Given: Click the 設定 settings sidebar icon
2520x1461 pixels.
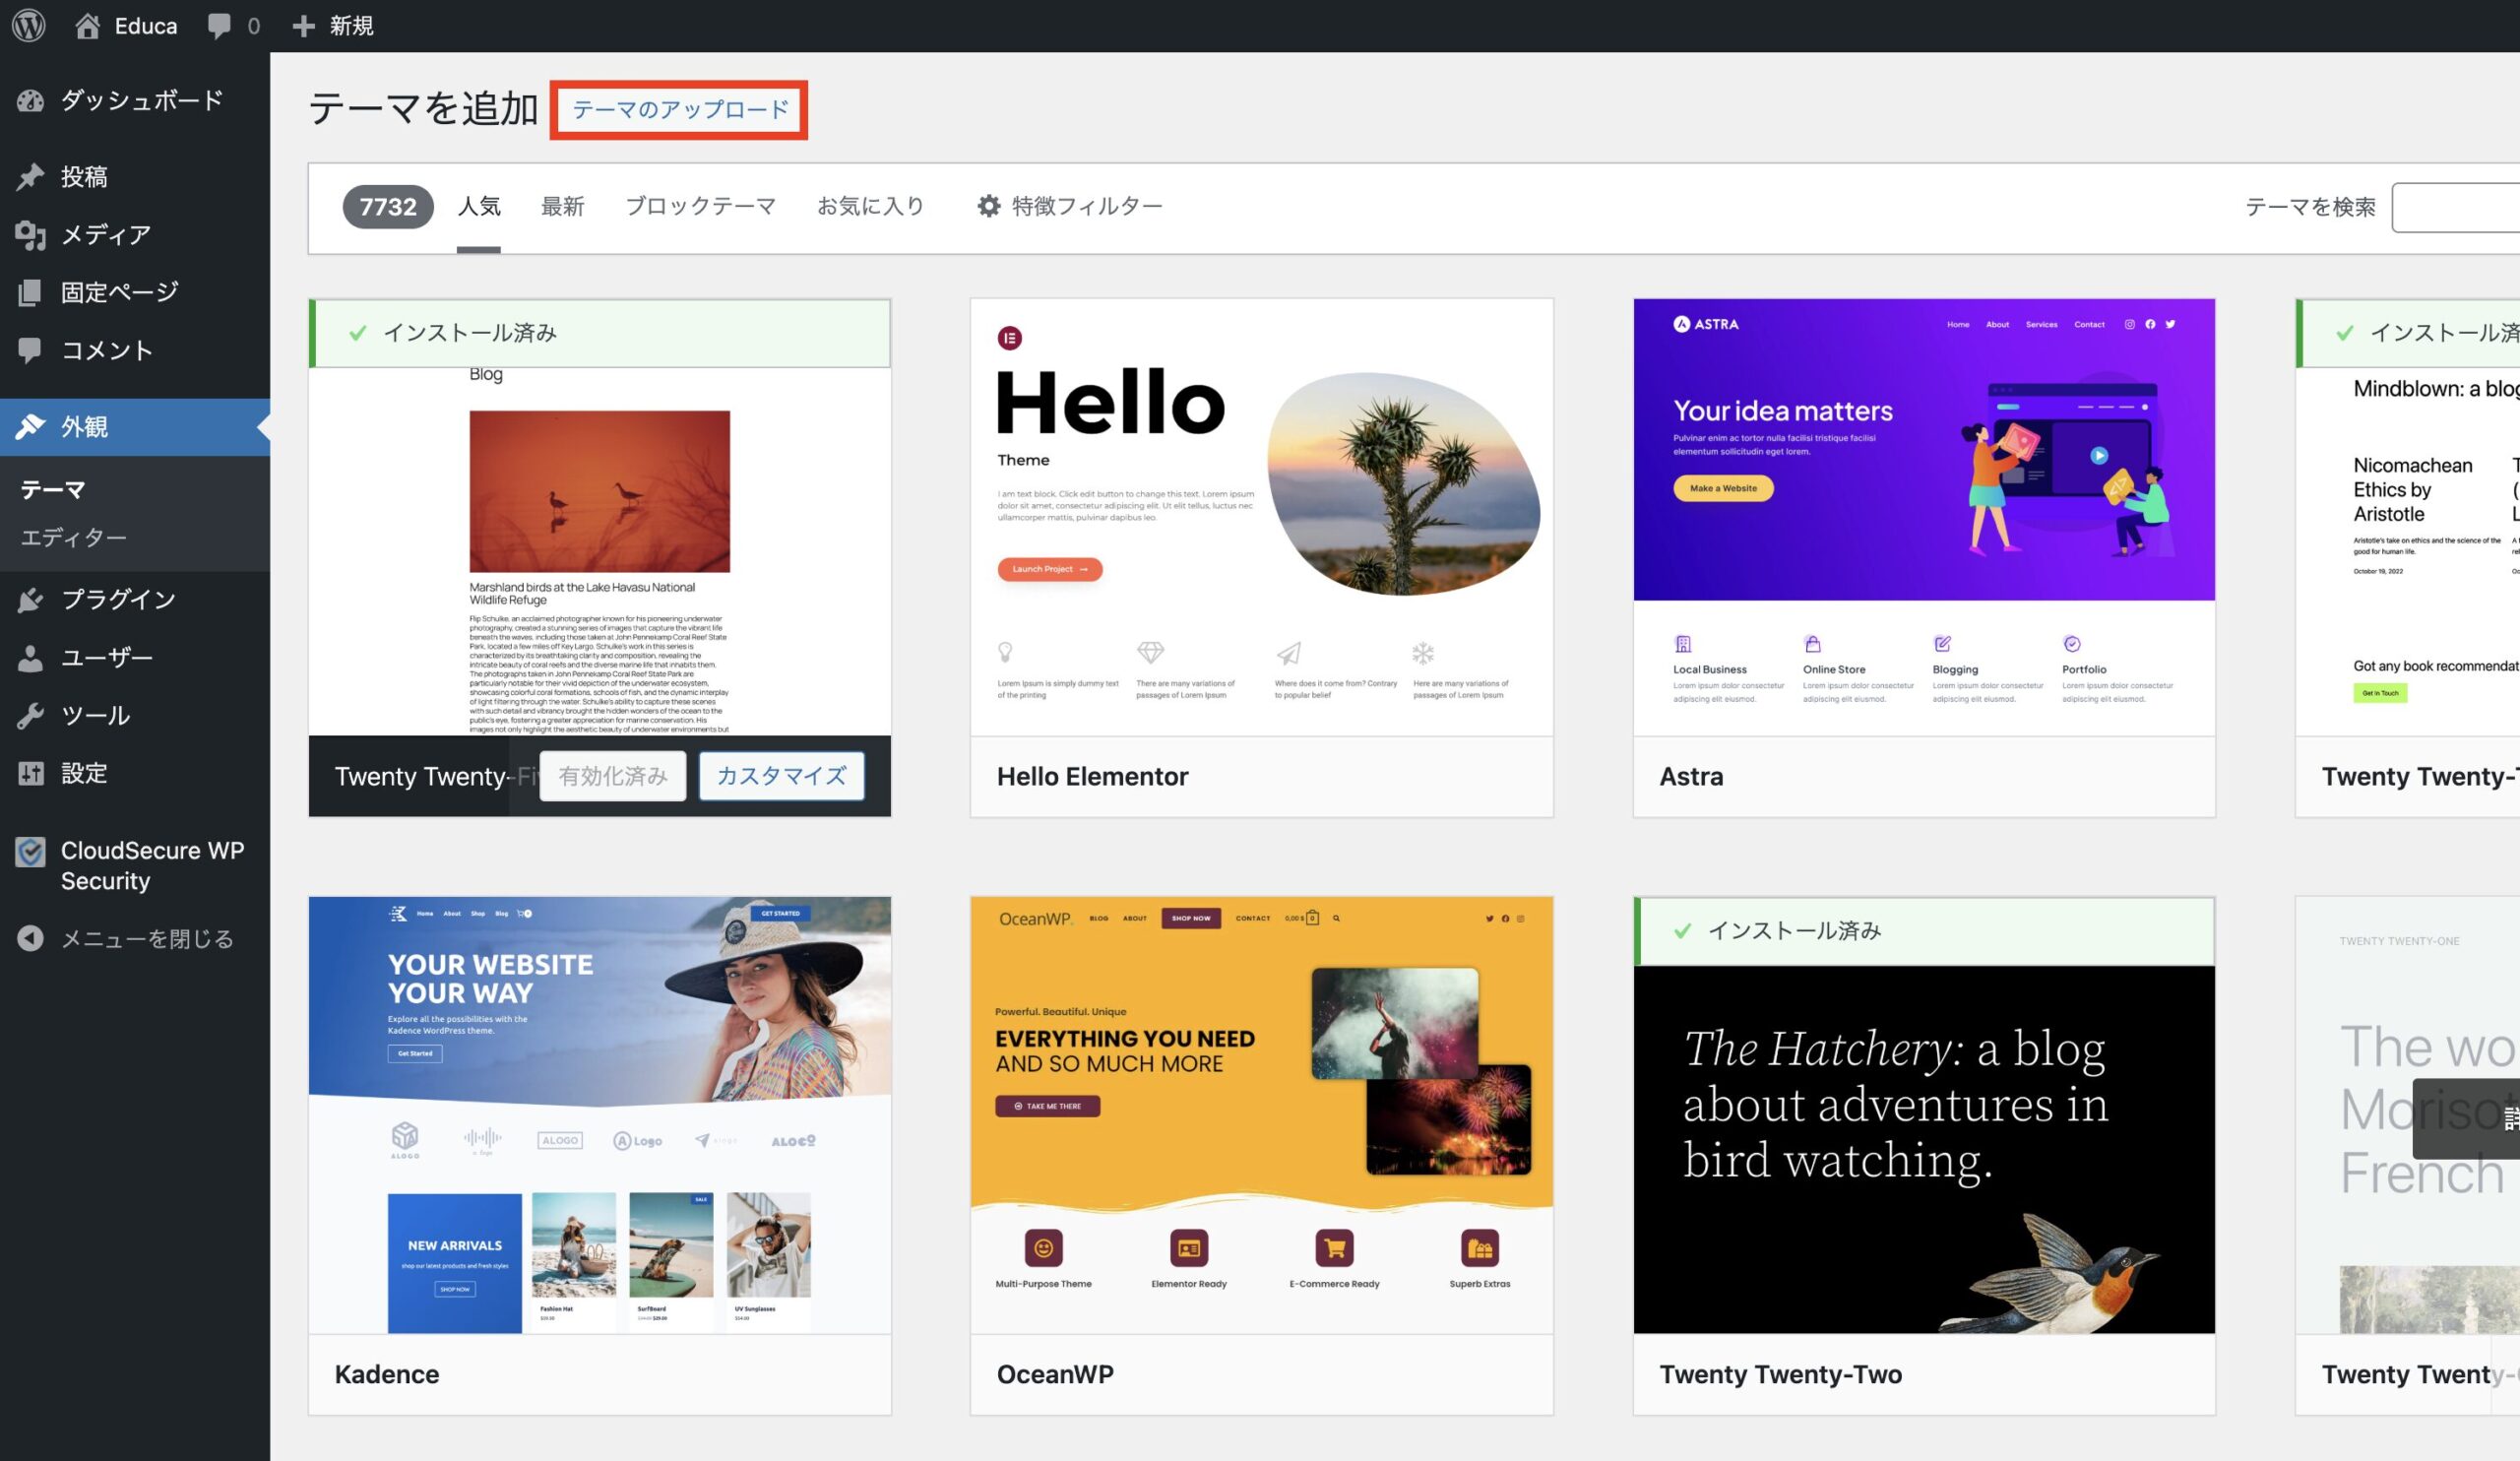Looking at the screenshot, I should [x=31, y=773].
